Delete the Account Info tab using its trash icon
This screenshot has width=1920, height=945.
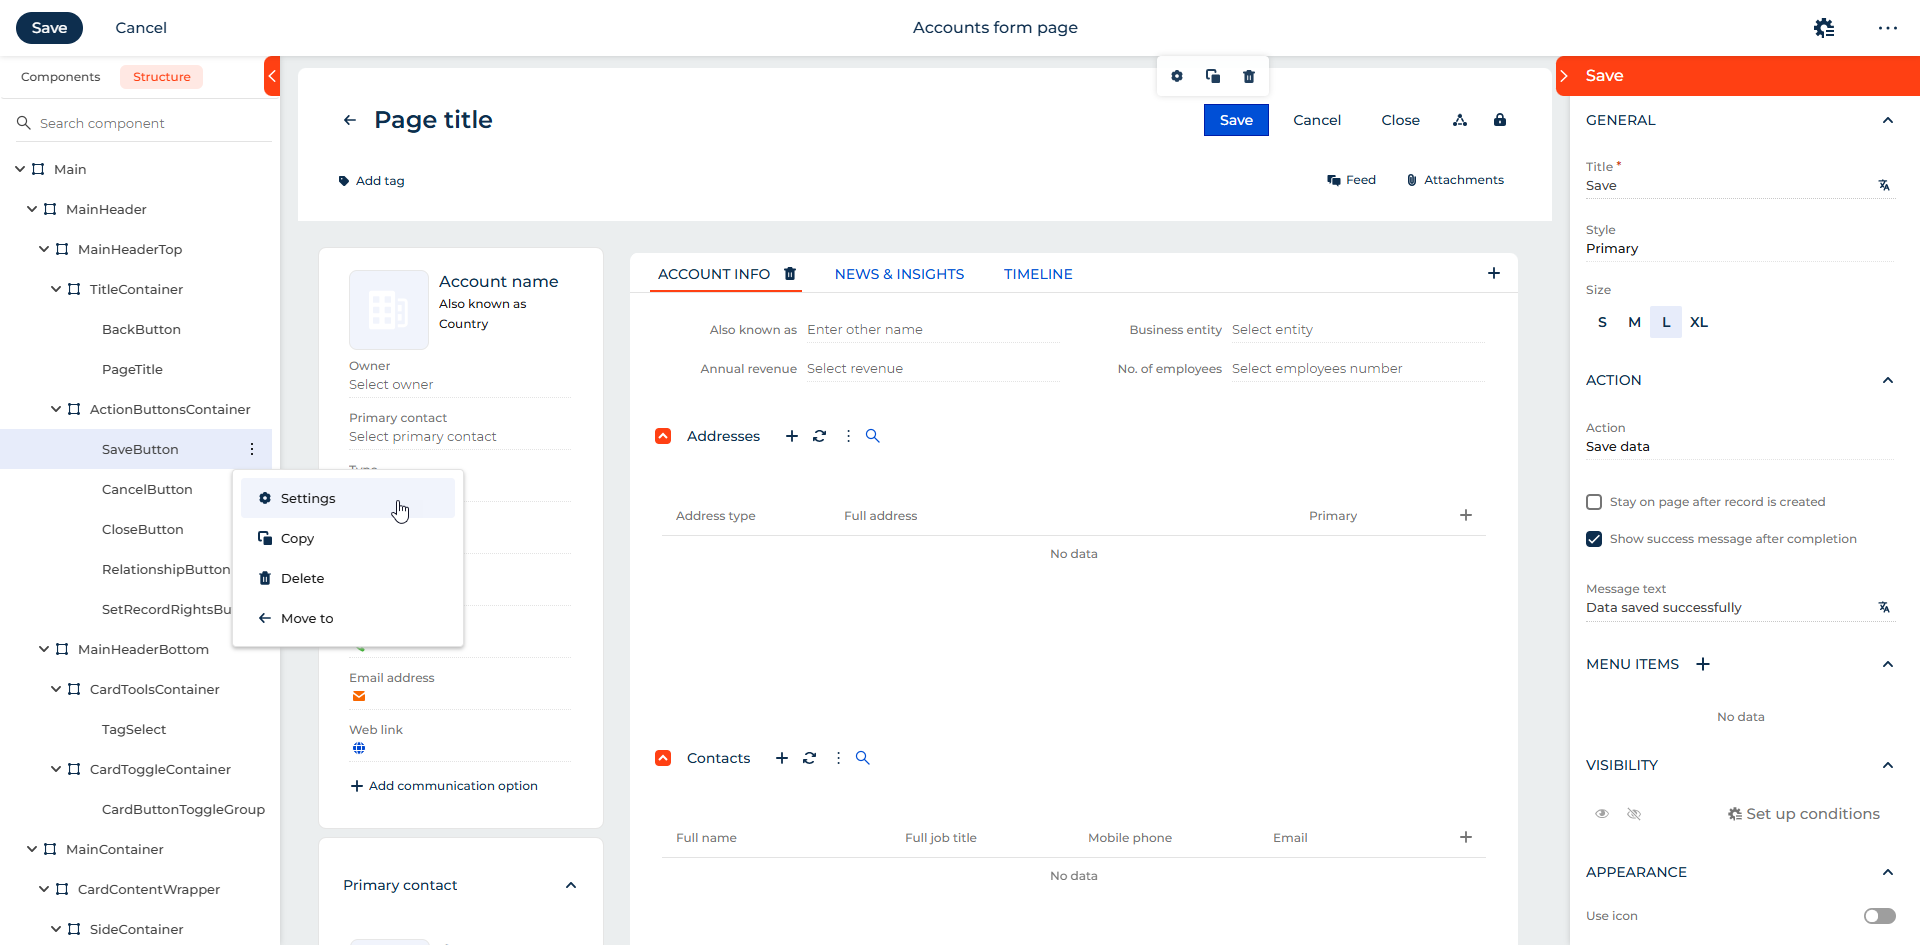[x=790, y=274]
